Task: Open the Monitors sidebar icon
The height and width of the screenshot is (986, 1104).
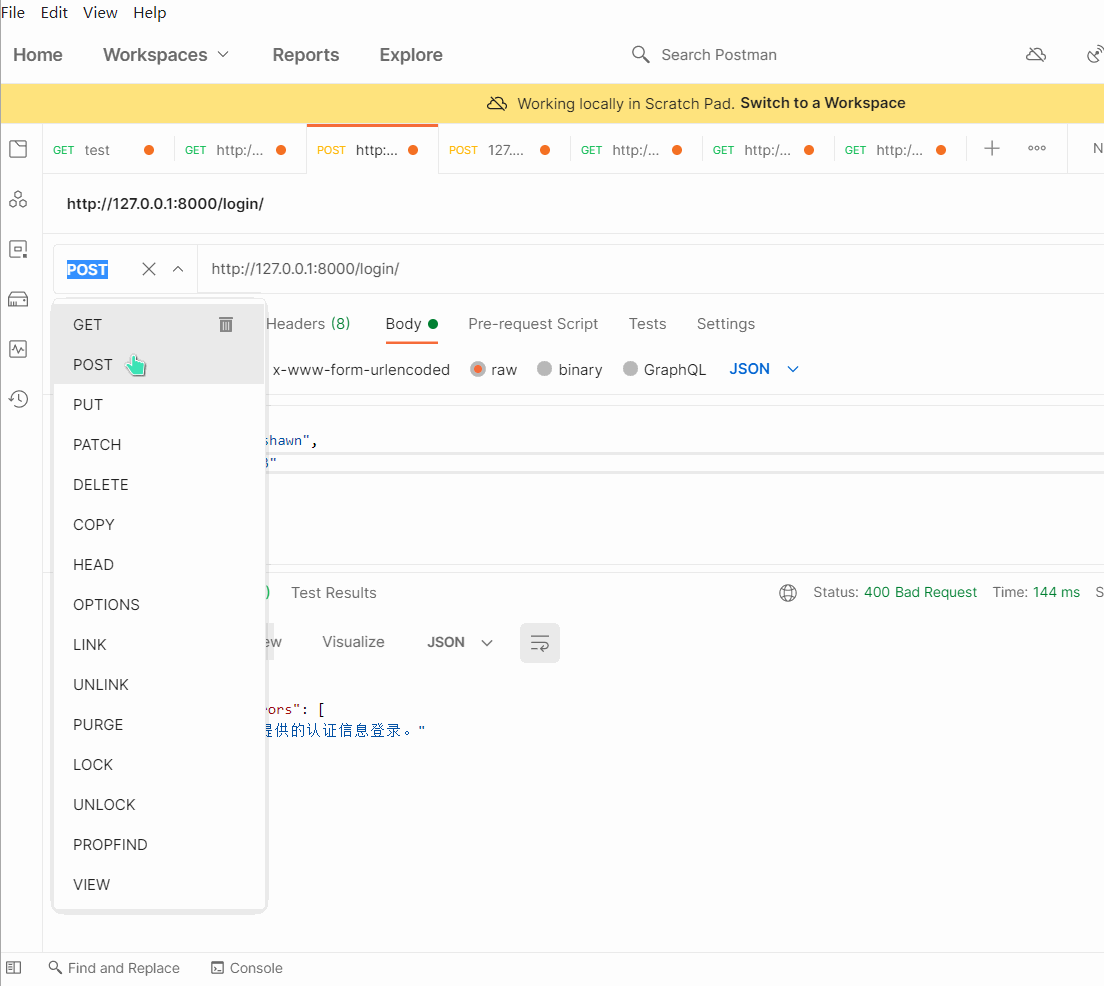Action: click(18, 349)
